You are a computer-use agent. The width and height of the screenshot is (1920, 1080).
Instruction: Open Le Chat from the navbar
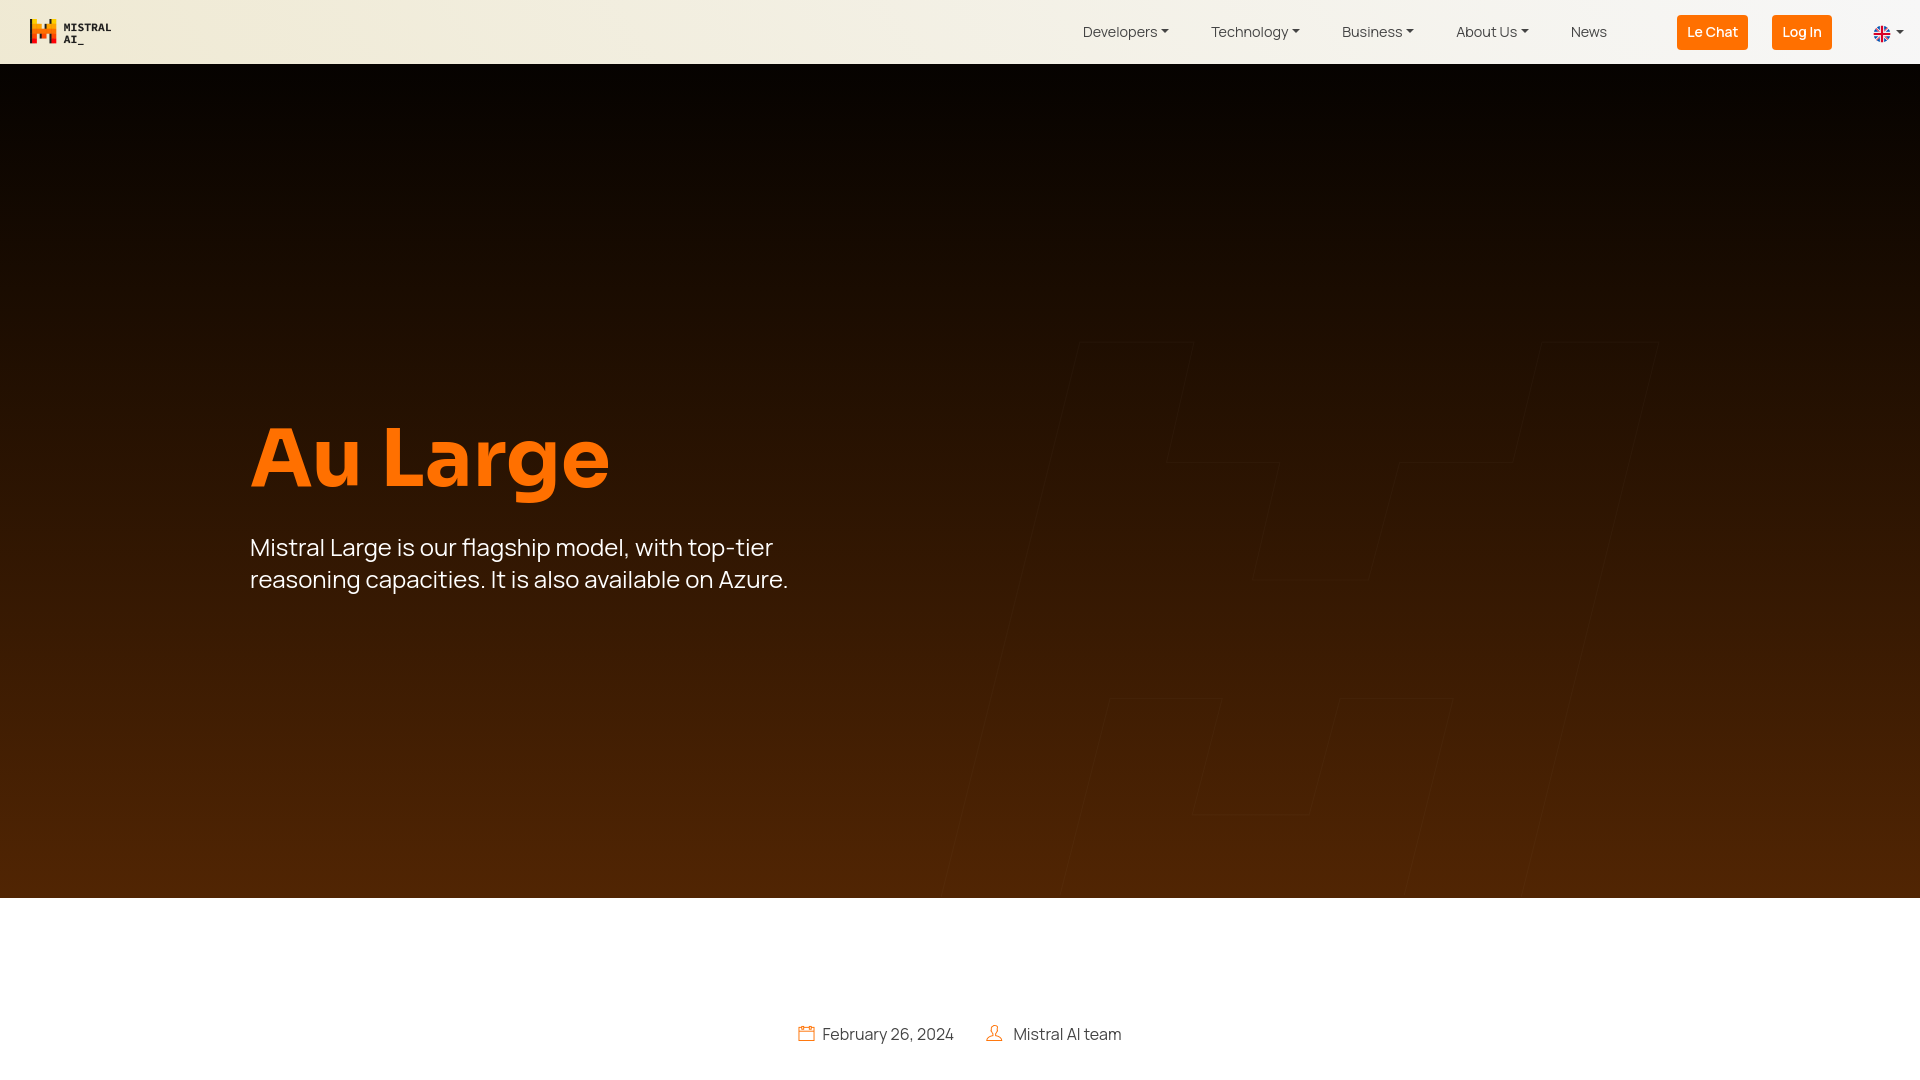(x=1711, y=32)
